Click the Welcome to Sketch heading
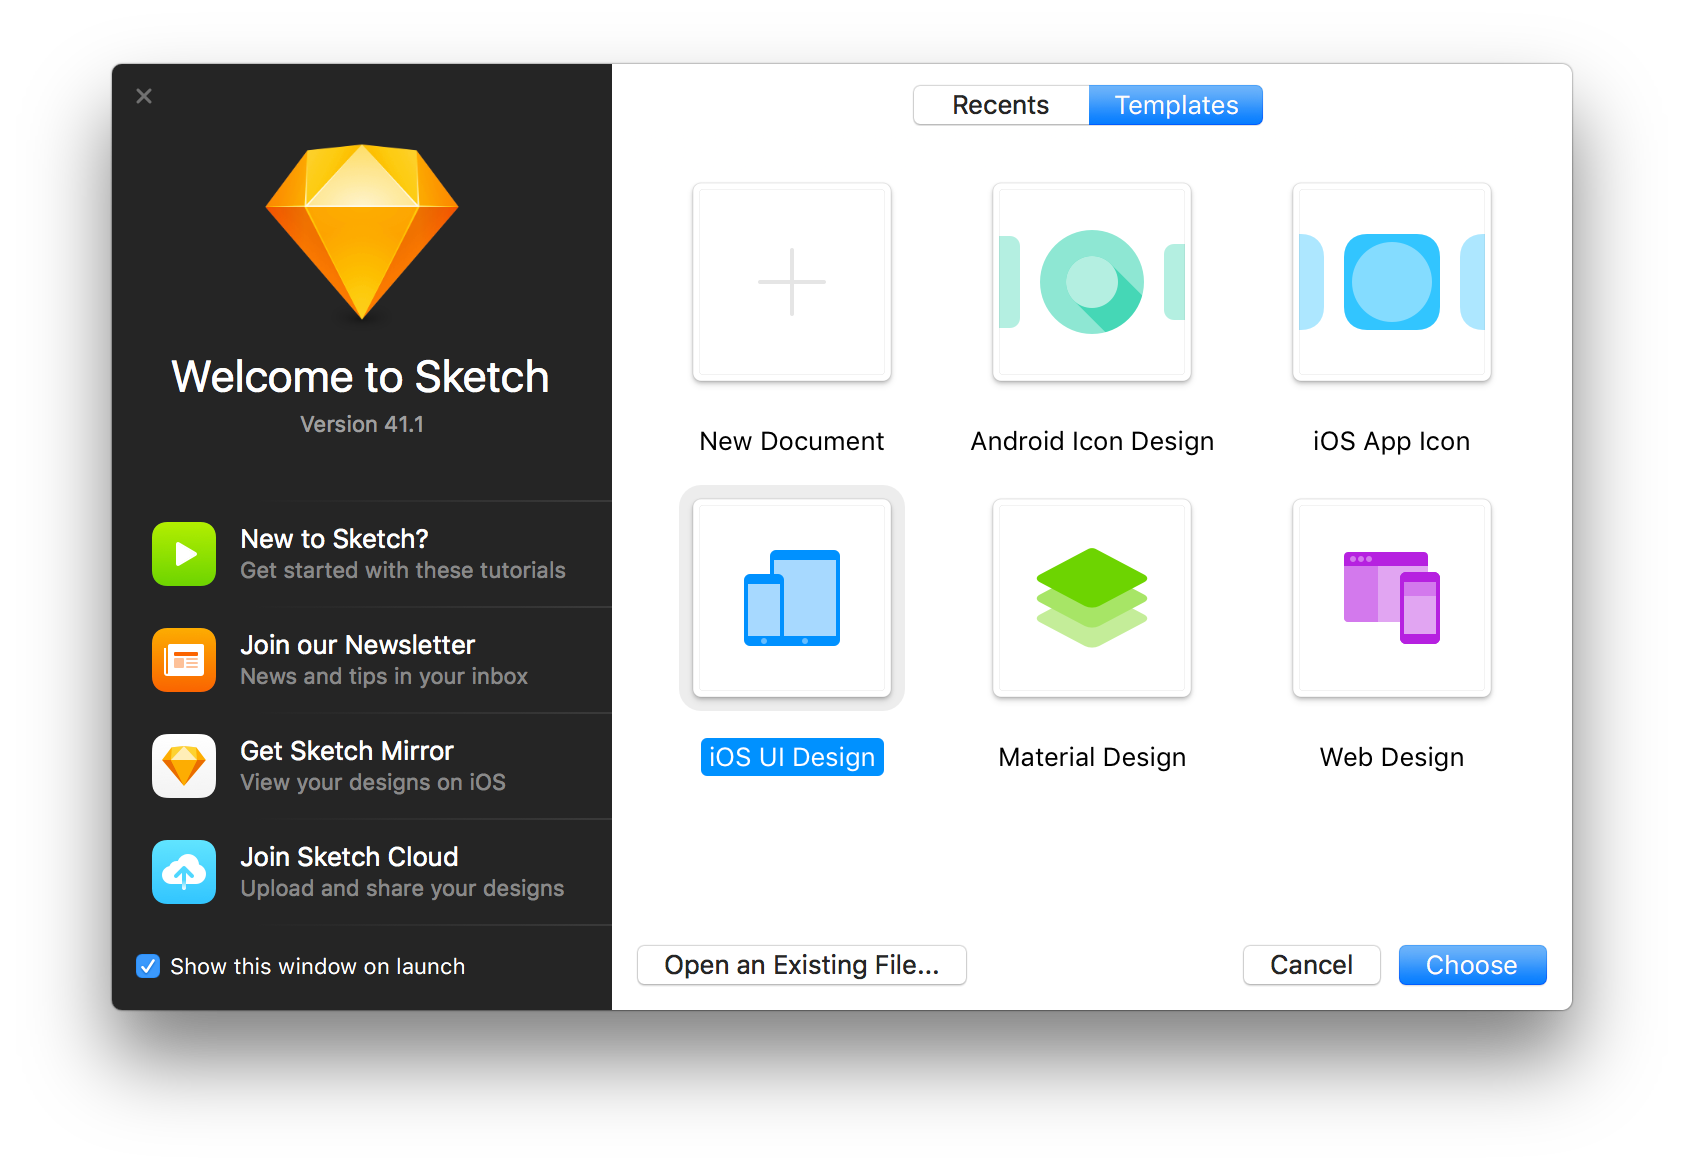Image resolution: width=1684 pixels, height=1170 pixels. 360,377
